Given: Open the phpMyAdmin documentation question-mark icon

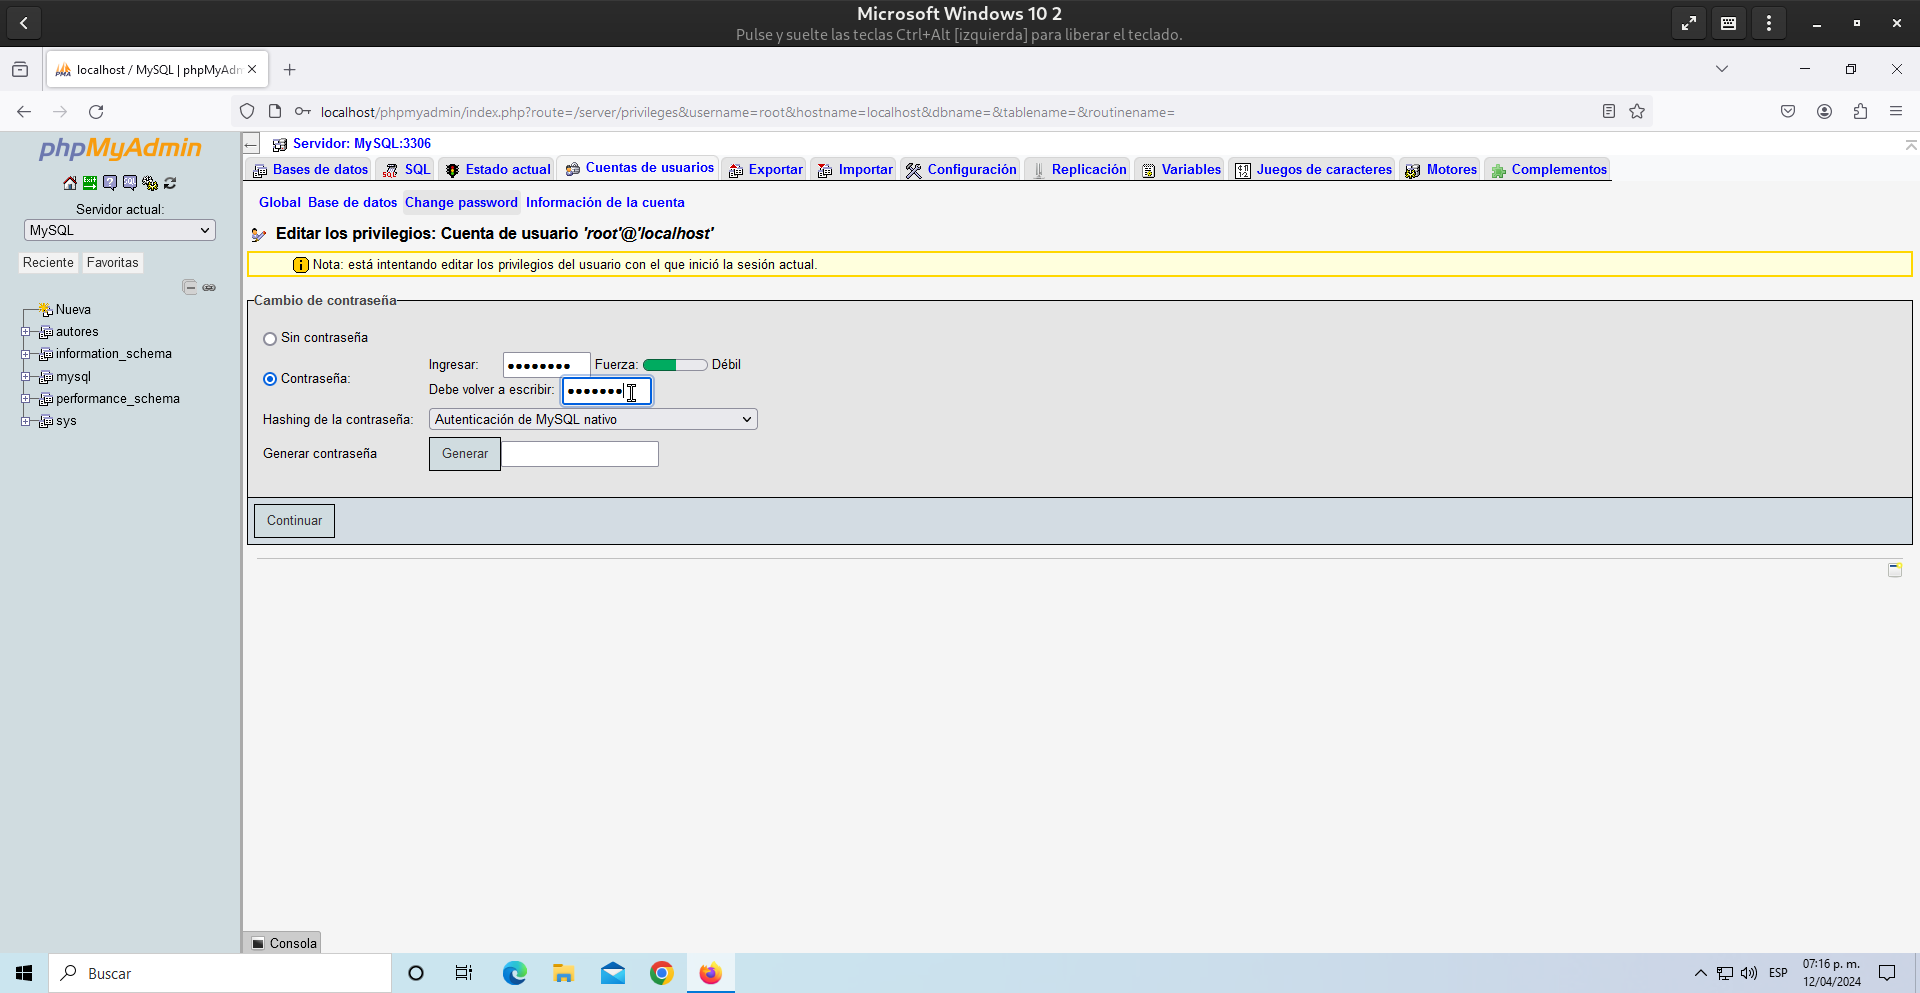Looking at the screenshot, I should click(110, 183).
